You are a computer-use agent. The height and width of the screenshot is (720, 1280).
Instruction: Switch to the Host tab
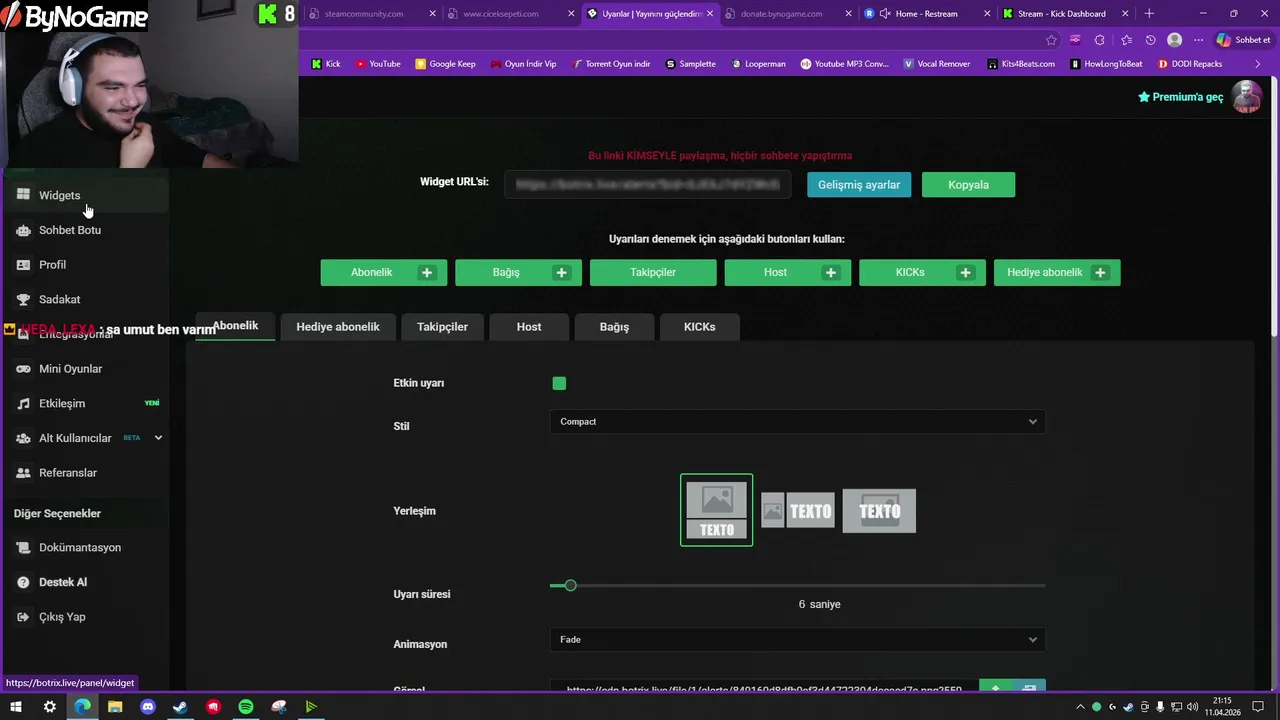(529, 327)
